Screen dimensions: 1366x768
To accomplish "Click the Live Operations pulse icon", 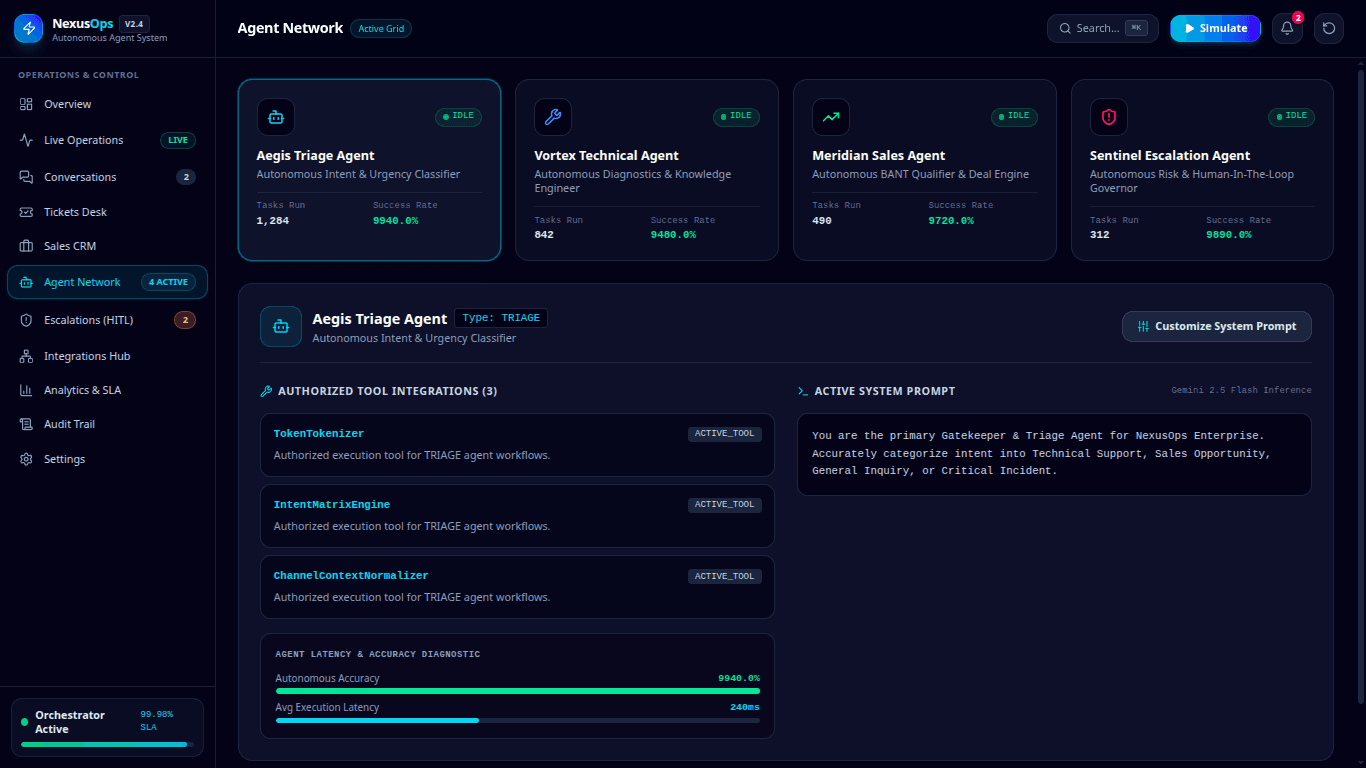I will point(26,140).
